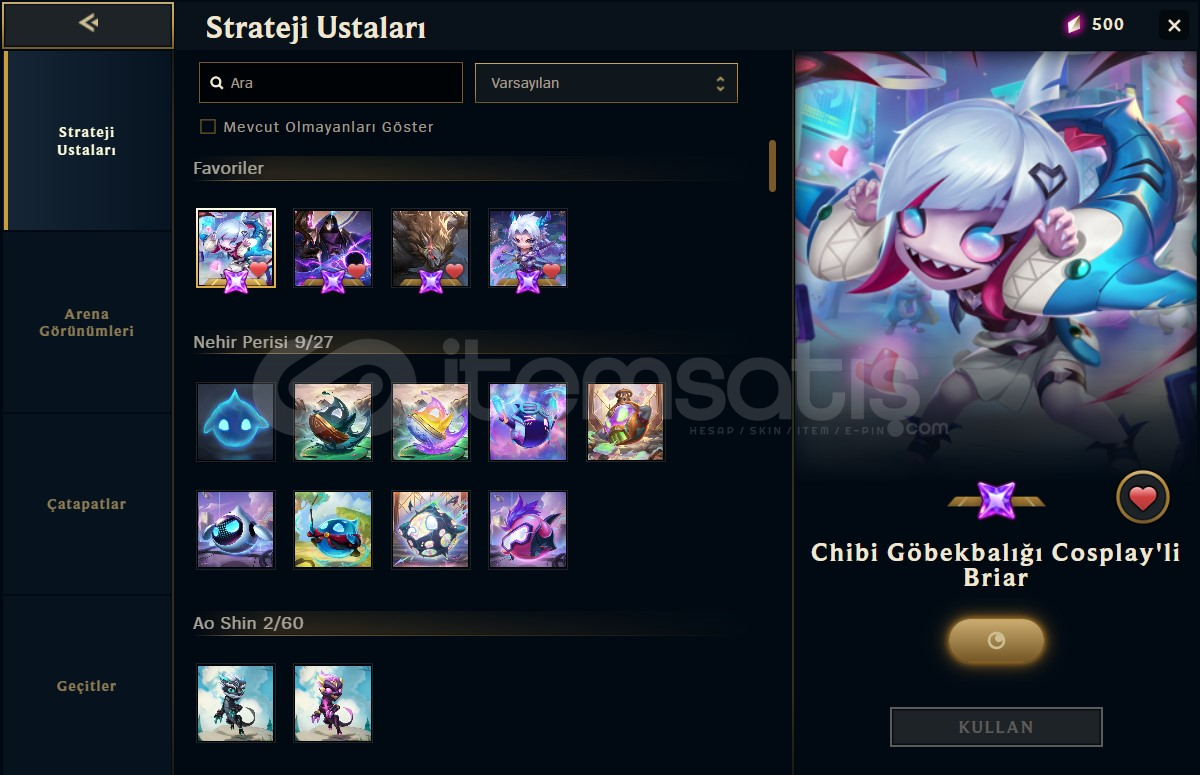The width and height of the screenshot is (1200, 775).
Task: Toggle the round golden preview button
Action: [996, 641]
